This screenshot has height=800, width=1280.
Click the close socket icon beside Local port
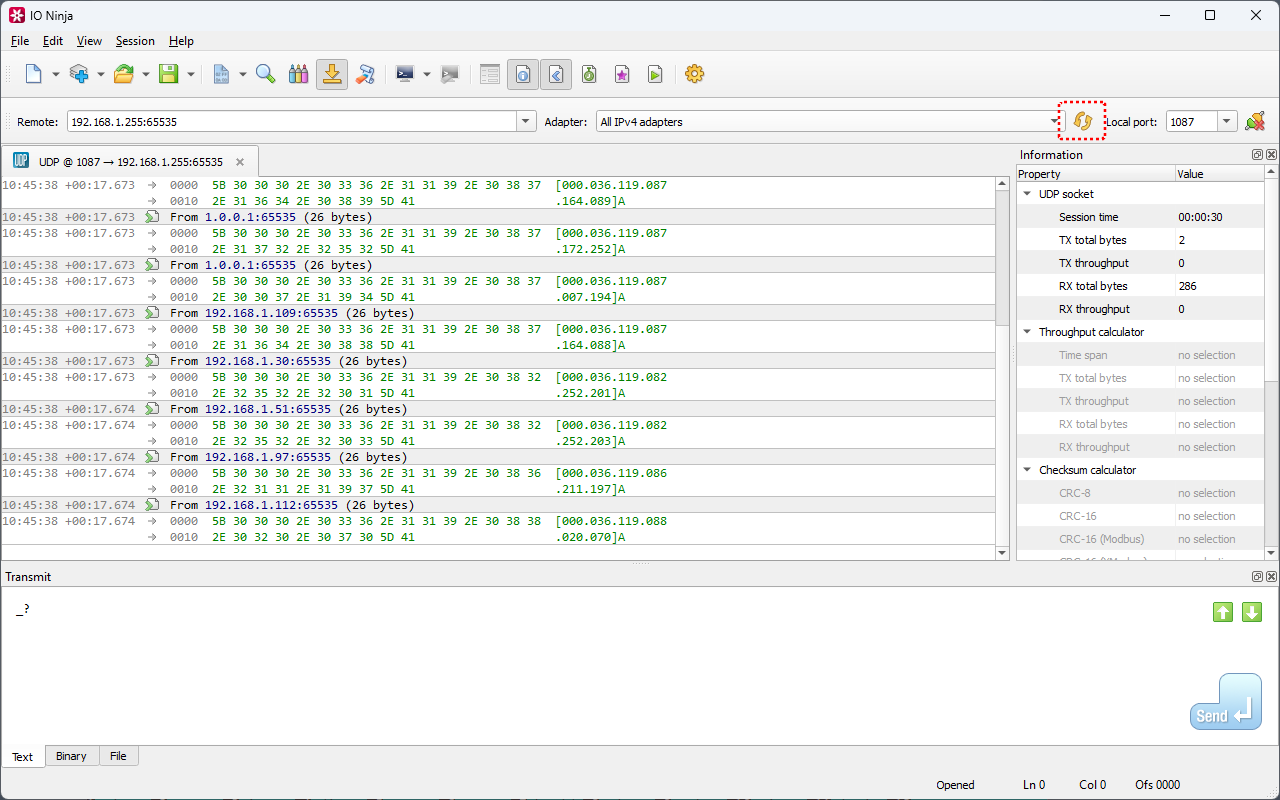[x=1255, y=121]
